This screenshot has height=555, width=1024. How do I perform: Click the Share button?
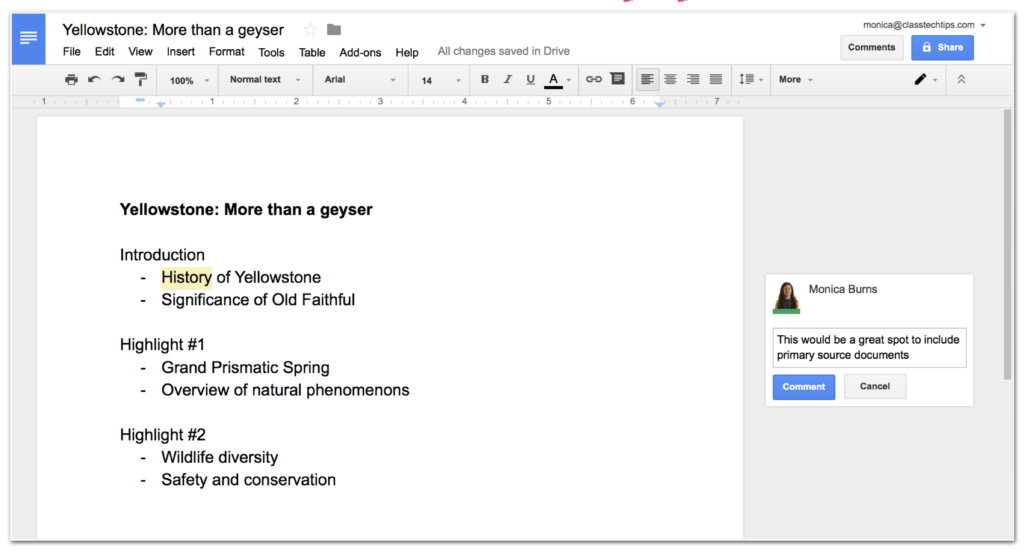942,47
